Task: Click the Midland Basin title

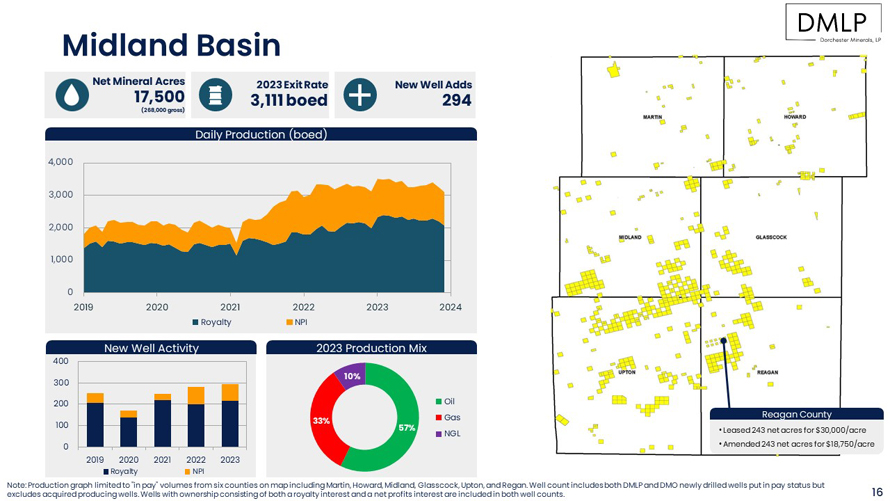Action: 171,45
